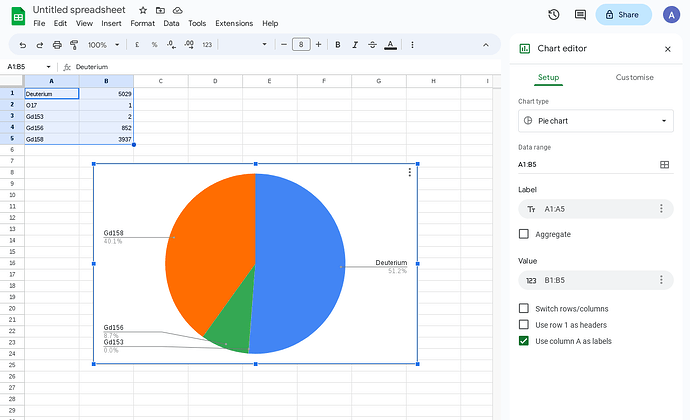Toggle strikethrough formatting
690x420 pixels.
372,44
